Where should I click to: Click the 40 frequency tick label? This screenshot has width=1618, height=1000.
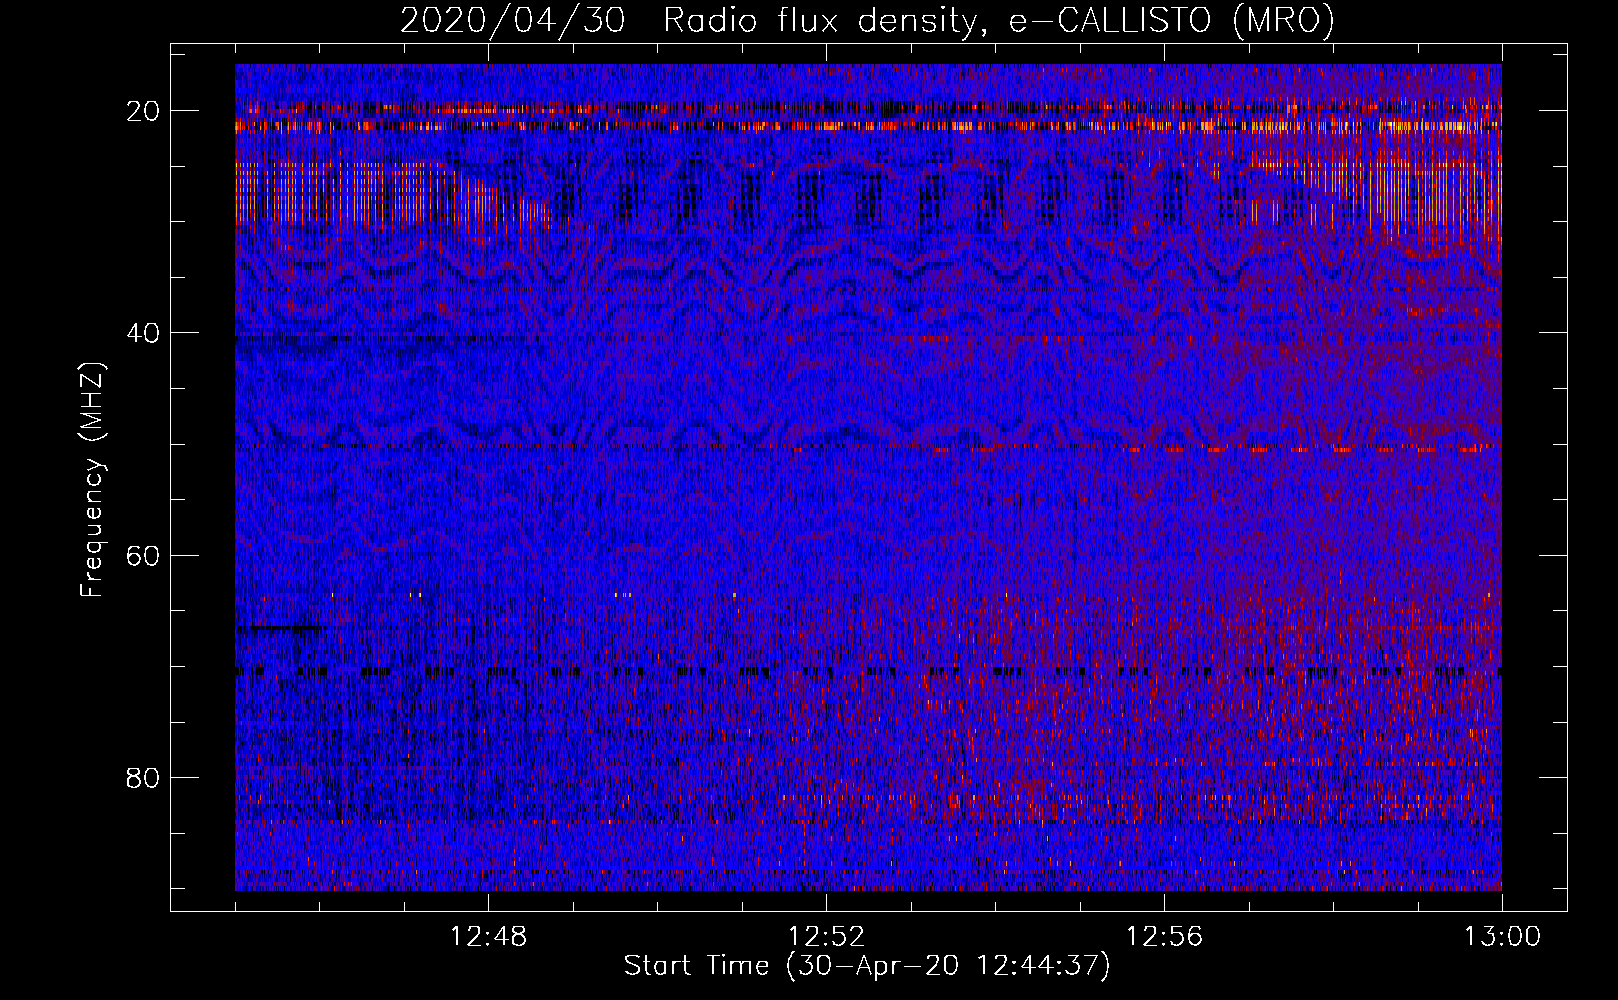coord(143,333)
